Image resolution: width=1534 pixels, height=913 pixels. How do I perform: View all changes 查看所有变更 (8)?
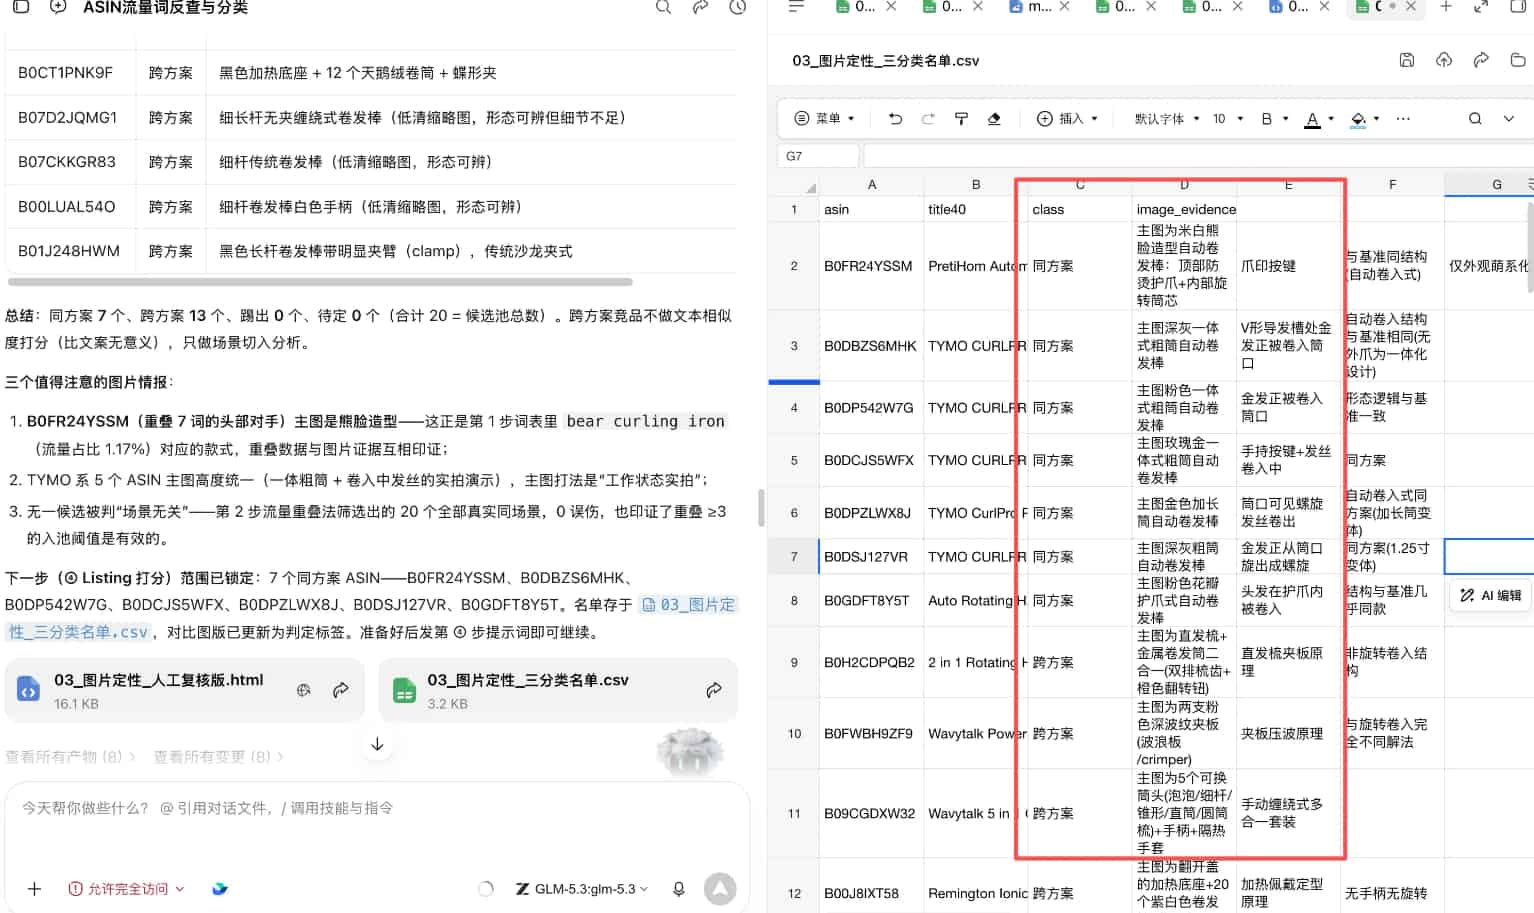coord(218,757)
